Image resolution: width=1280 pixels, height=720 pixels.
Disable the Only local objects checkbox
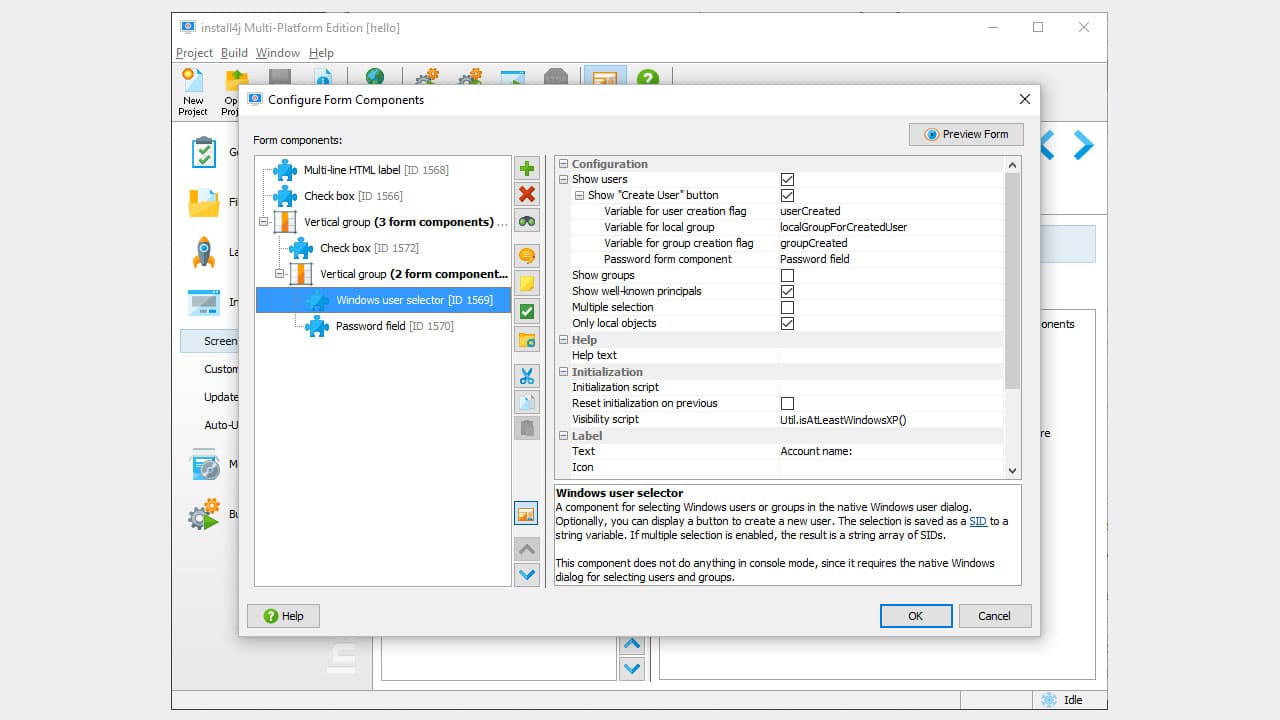pyautogui.click(x=788, y=323)
